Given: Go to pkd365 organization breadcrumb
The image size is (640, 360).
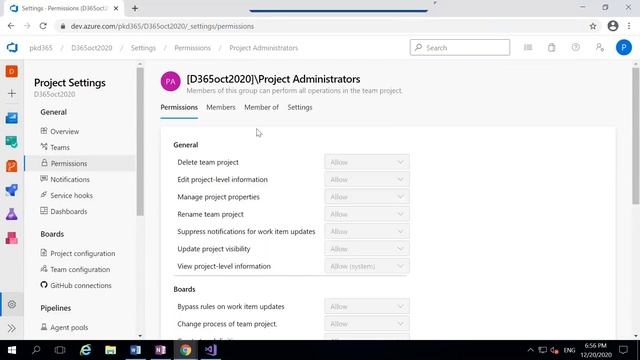Looking at the screenshot, I should [41, 48].
